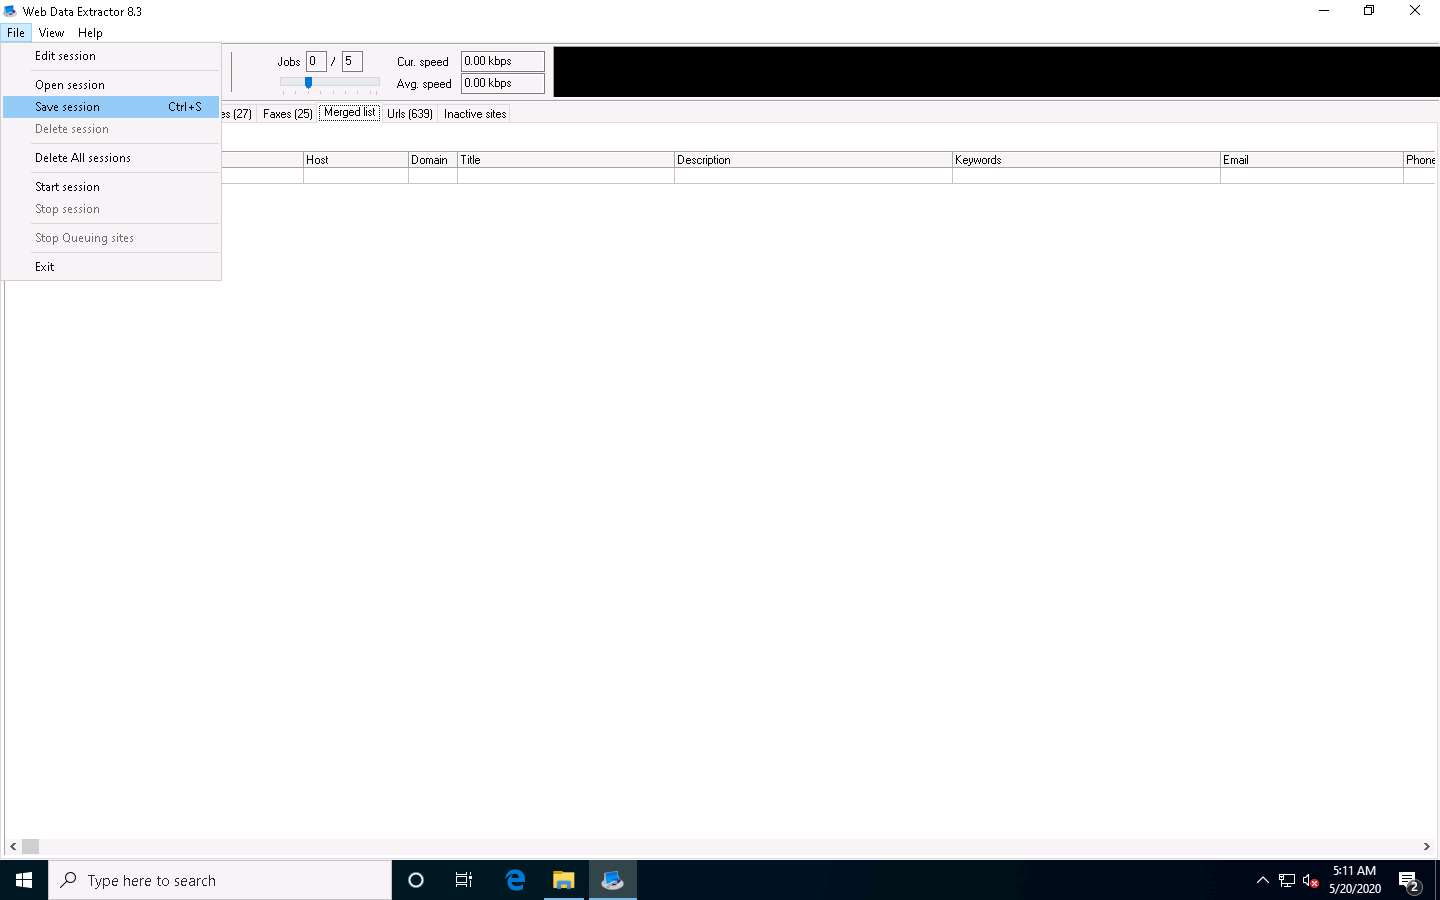Choose Edit session from menu

click(111, 56)
